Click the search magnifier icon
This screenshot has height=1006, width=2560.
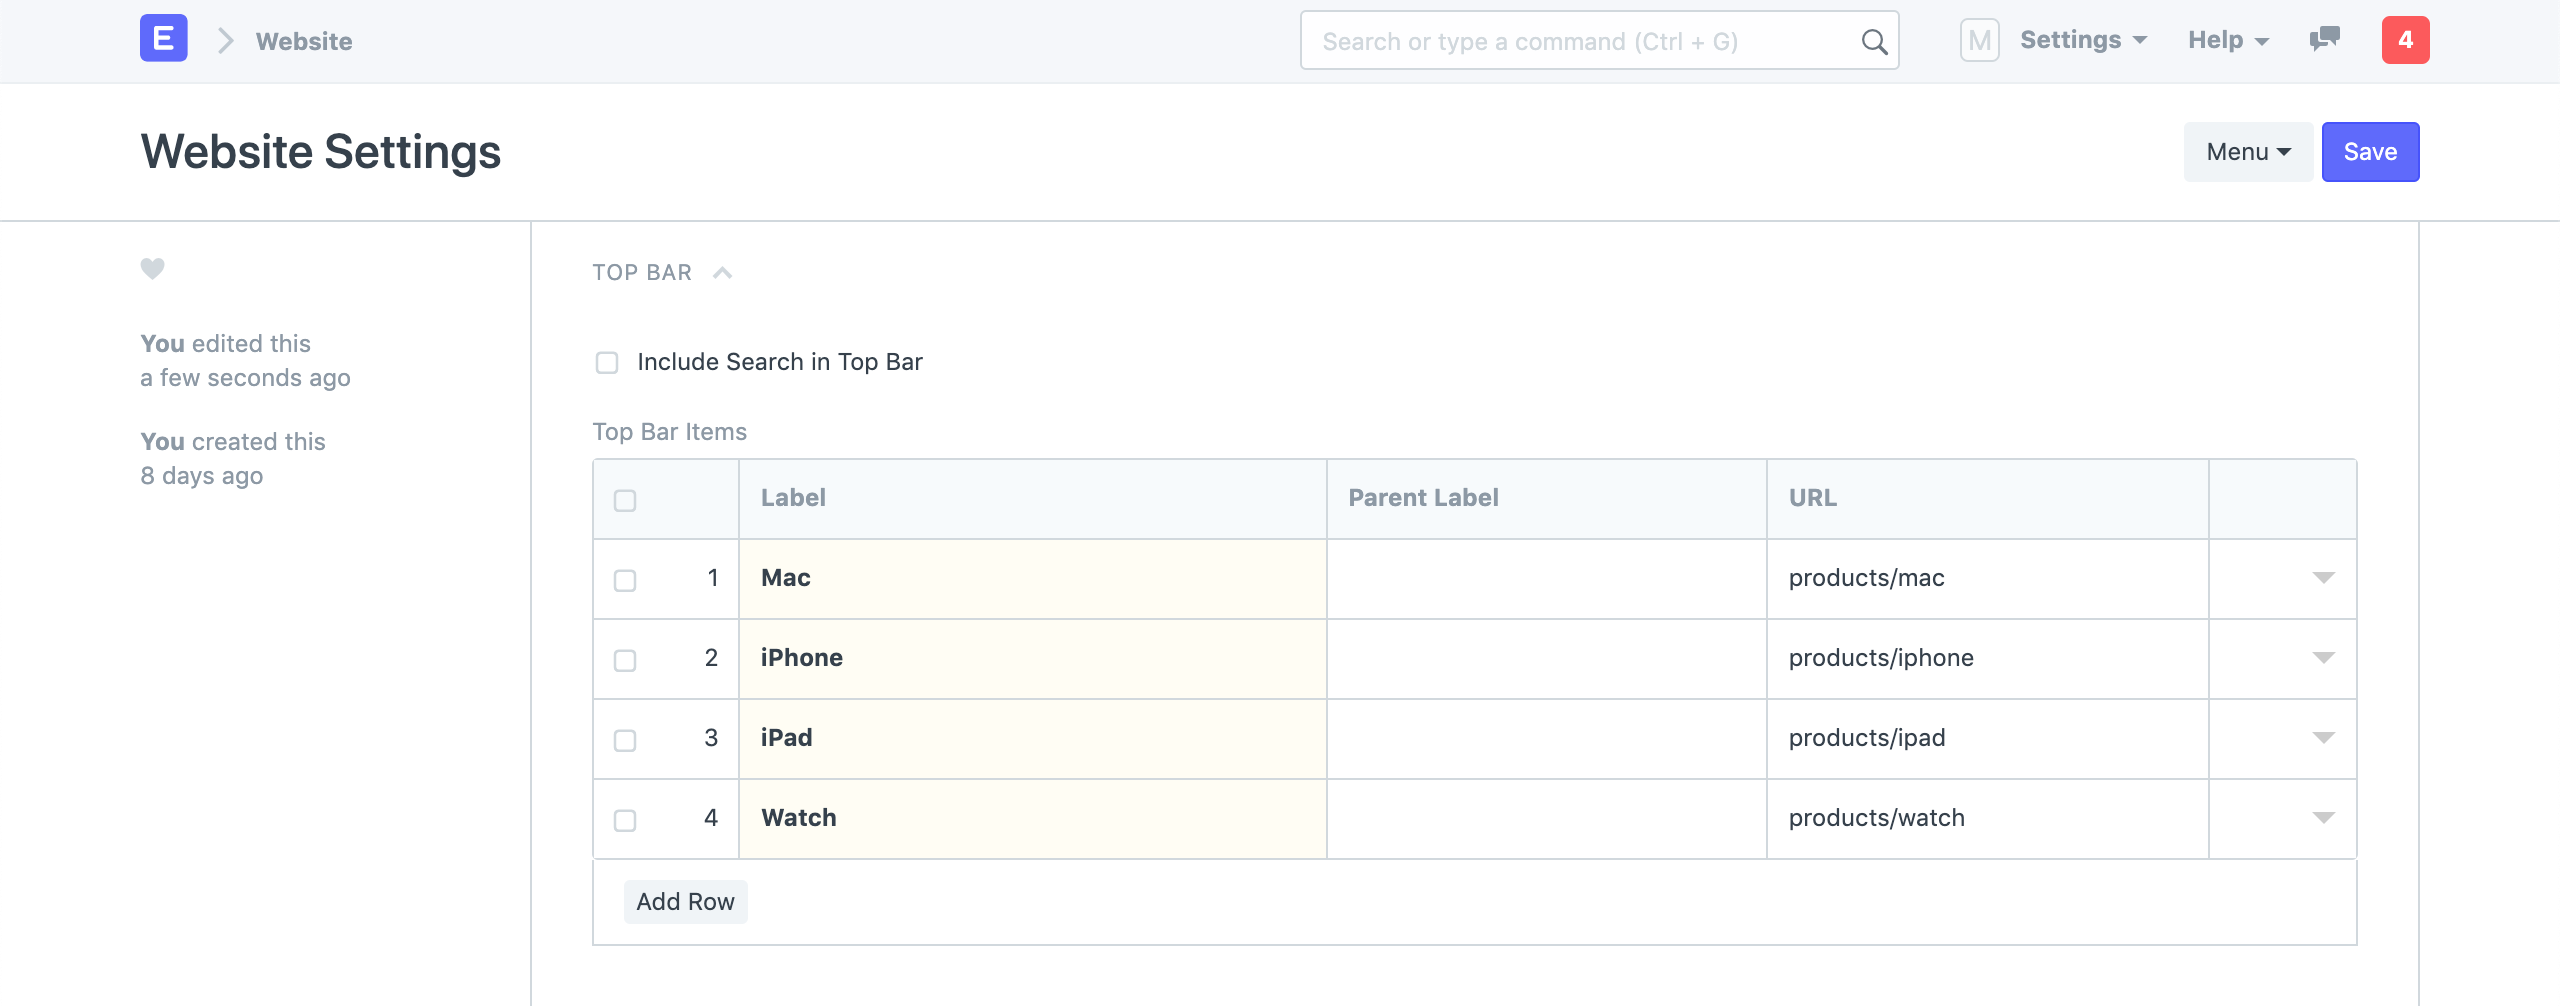1872,41
